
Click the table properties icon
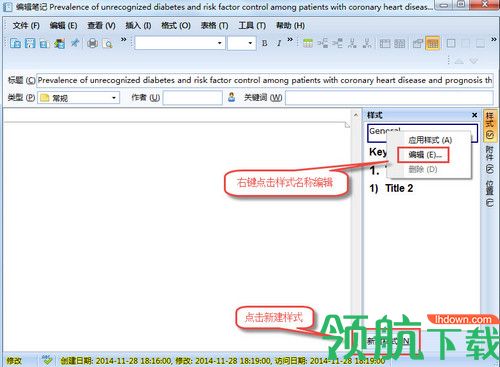coord(418,43)
